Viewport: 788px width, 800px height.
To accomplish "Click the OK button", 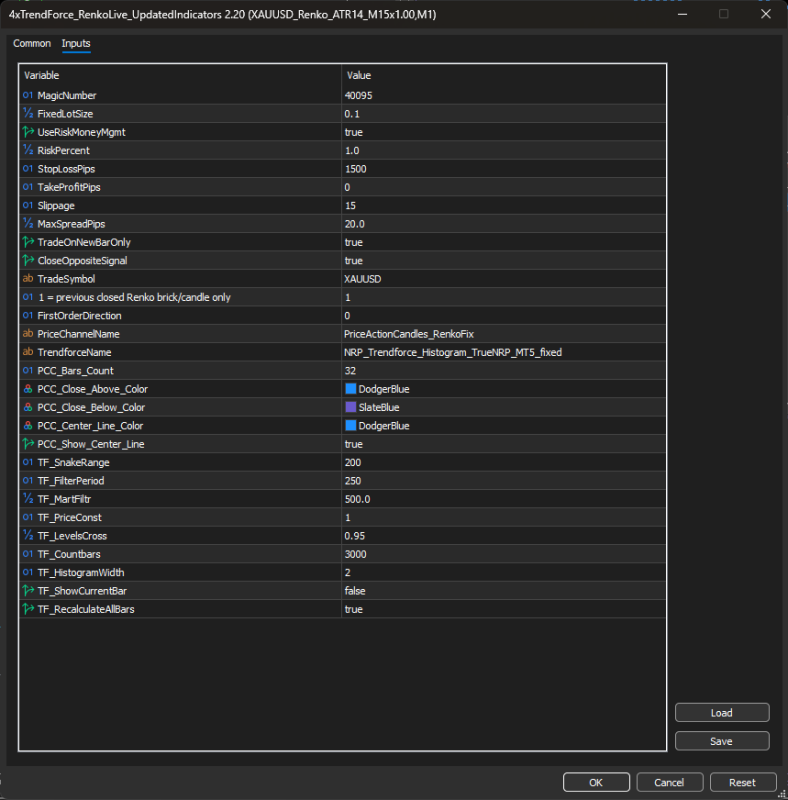I will click(x=596, y=782).
